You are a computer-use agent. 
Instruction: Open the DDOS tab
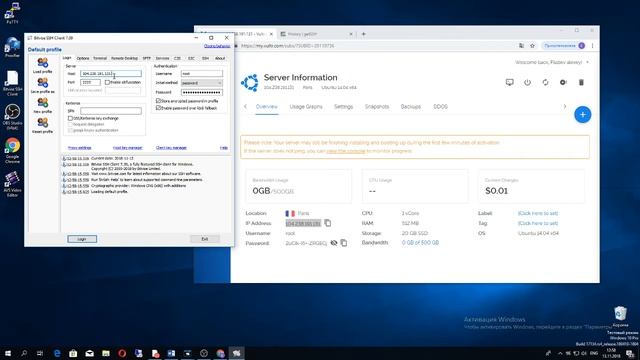[440, 107]
